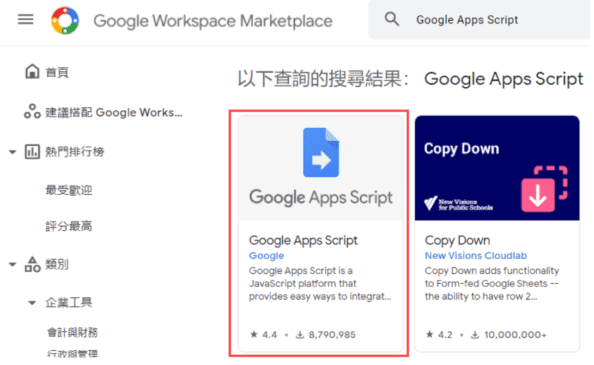Open the 會計與財務 subcategory

[x=72, y=332]
